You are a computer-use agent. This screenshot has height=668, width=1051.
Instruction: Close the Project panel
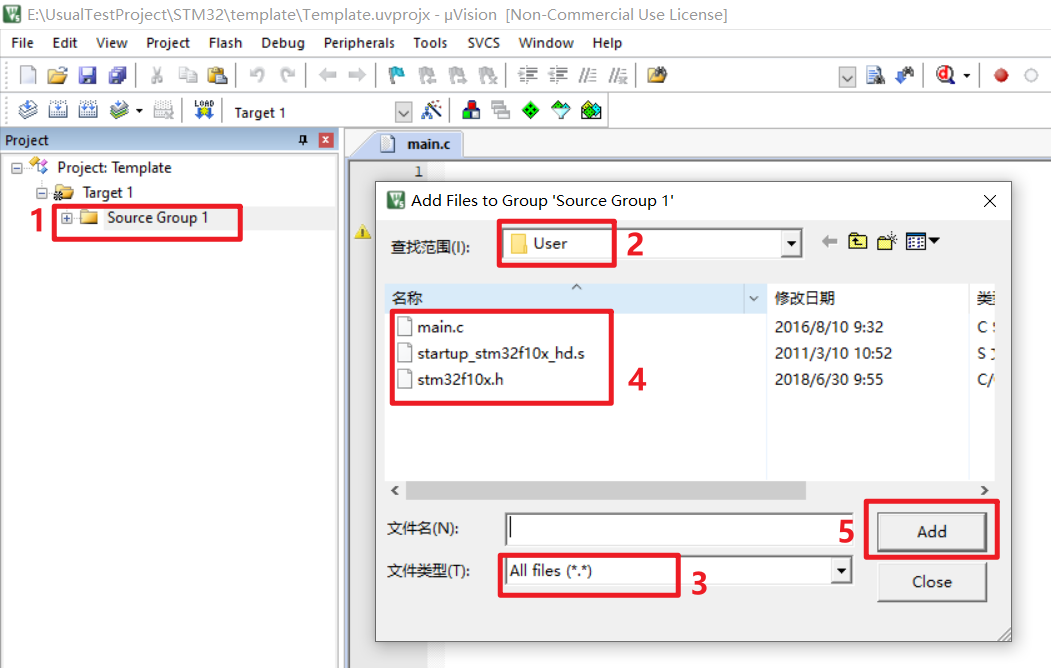pyautogui.click(x=326, y=139)
